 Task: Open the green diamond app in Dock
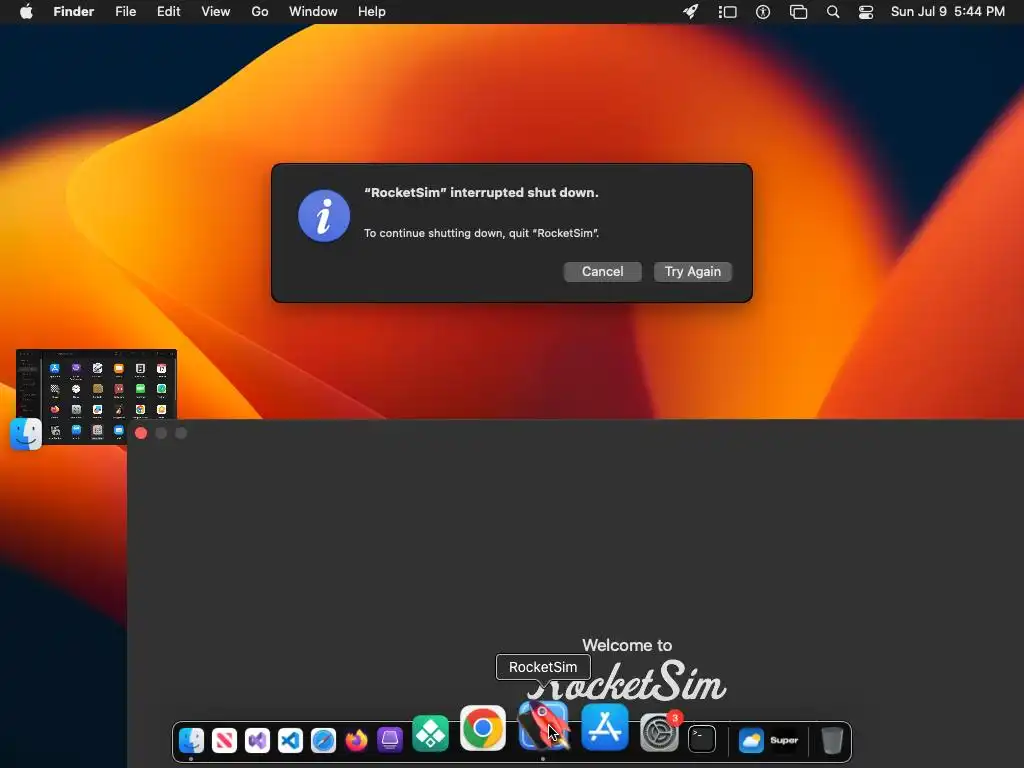coord(430,734)
